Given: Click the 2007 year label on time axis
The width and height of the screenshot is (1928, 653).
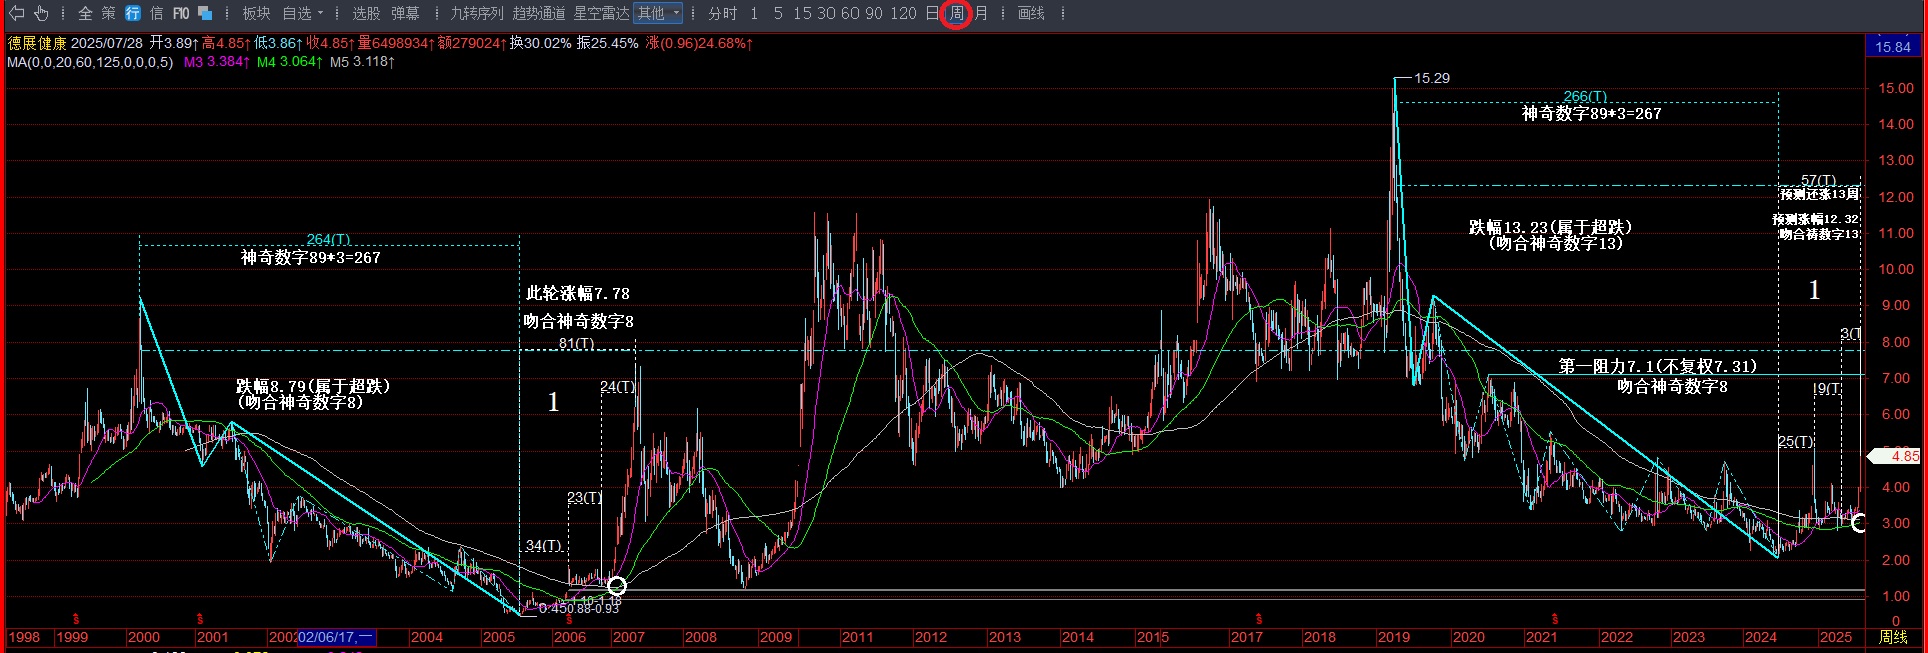Looking at the screenshot, I should coord(628,637).
